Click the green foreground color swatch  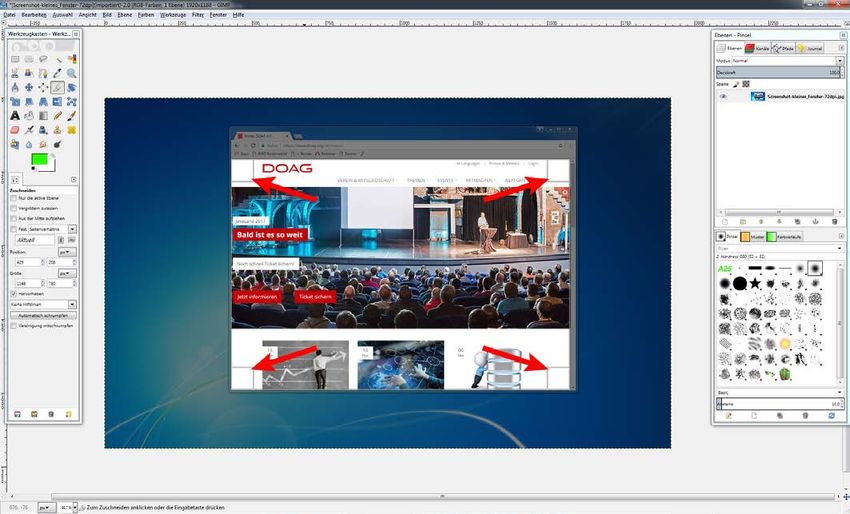click(40, 159)
